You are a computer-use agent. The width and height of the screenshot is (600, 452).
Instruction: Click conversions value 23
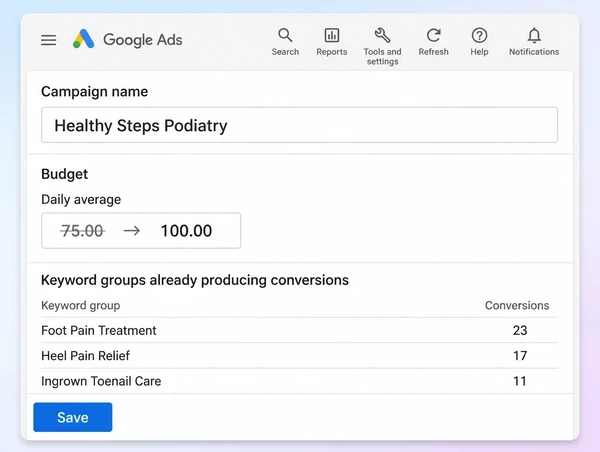pyautogui.click(x=520, y=330)
